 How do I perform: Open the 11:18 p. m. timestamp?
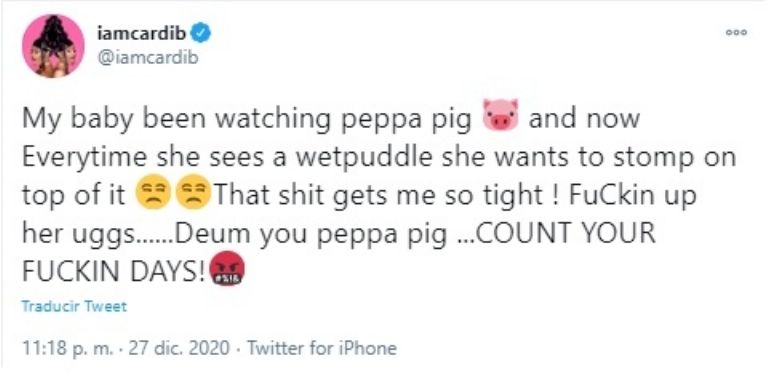(x=69, y=348)
